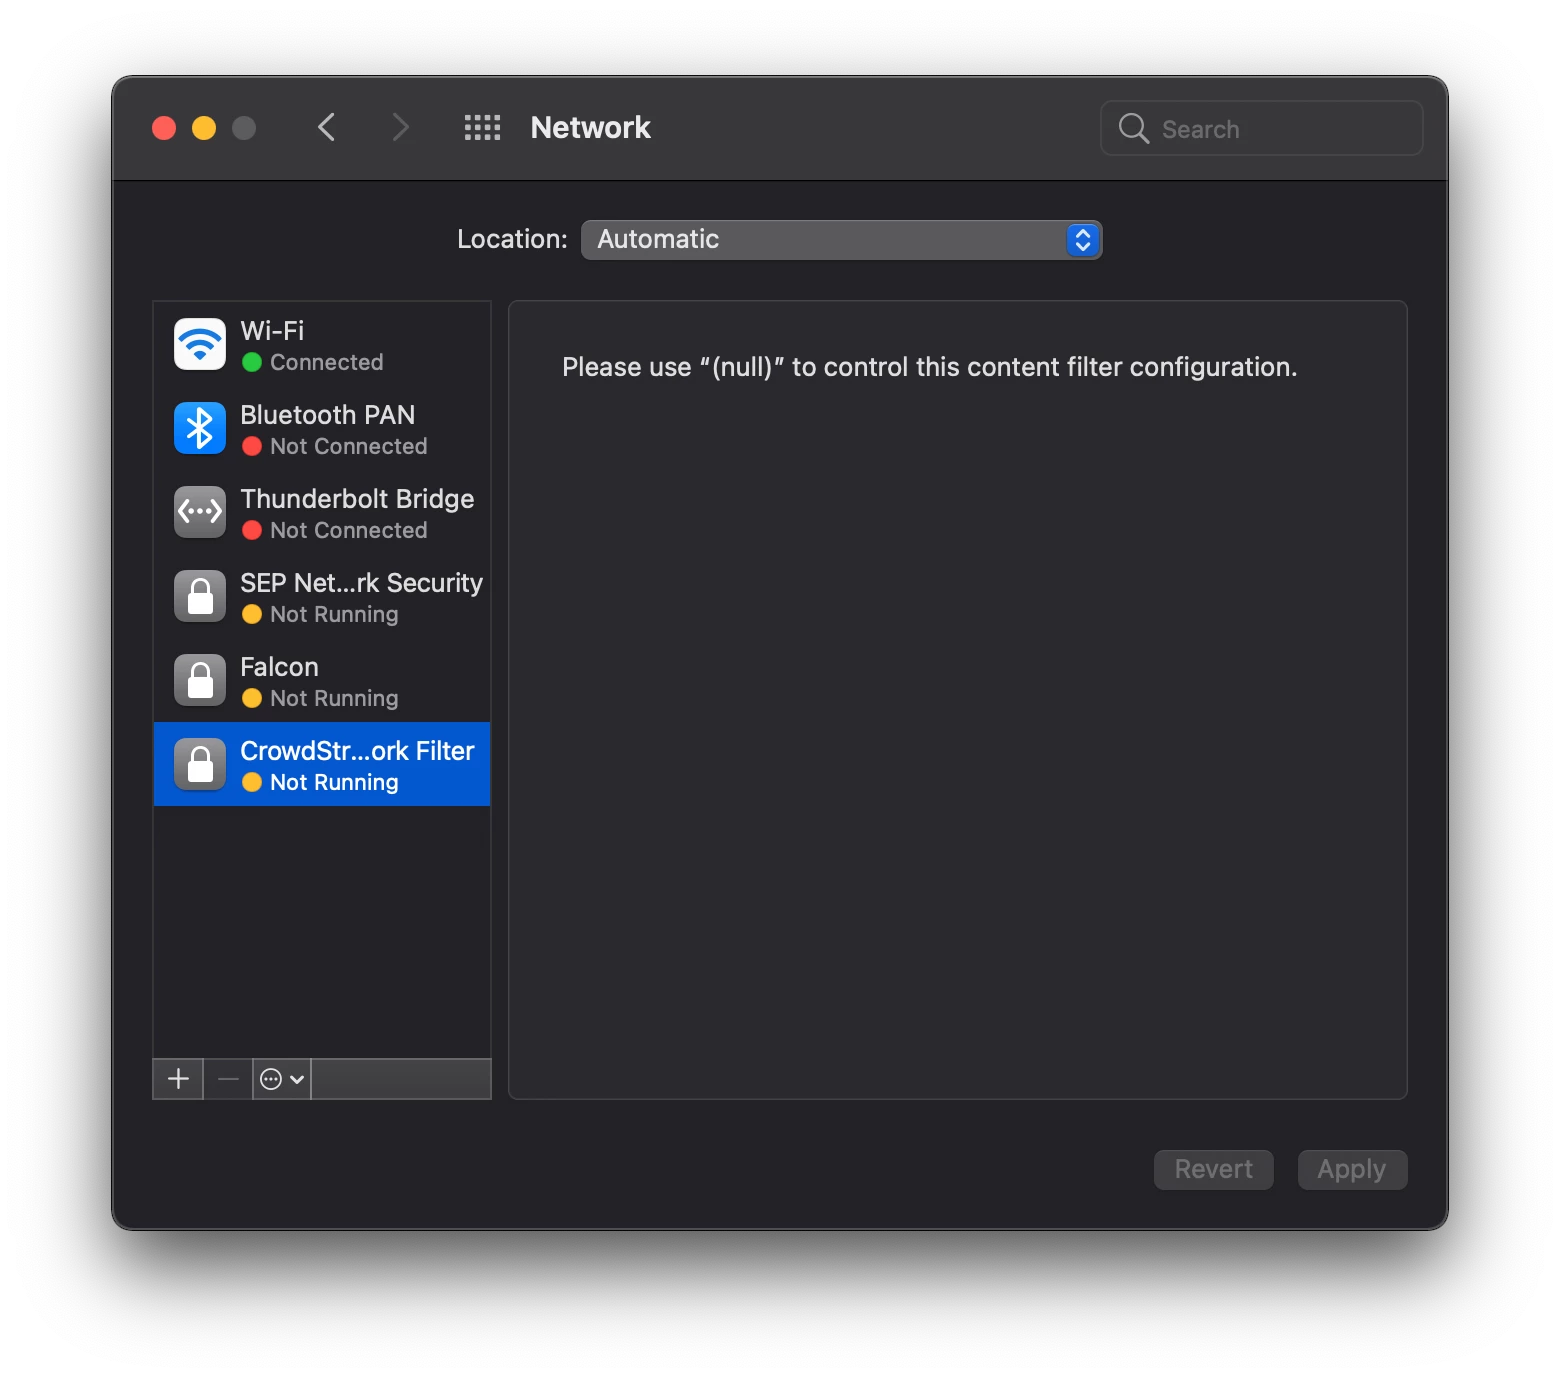Click the Bluetooth PAN icon
1560x1378 pixels.
pyautogui.click(x=200, y=428)
